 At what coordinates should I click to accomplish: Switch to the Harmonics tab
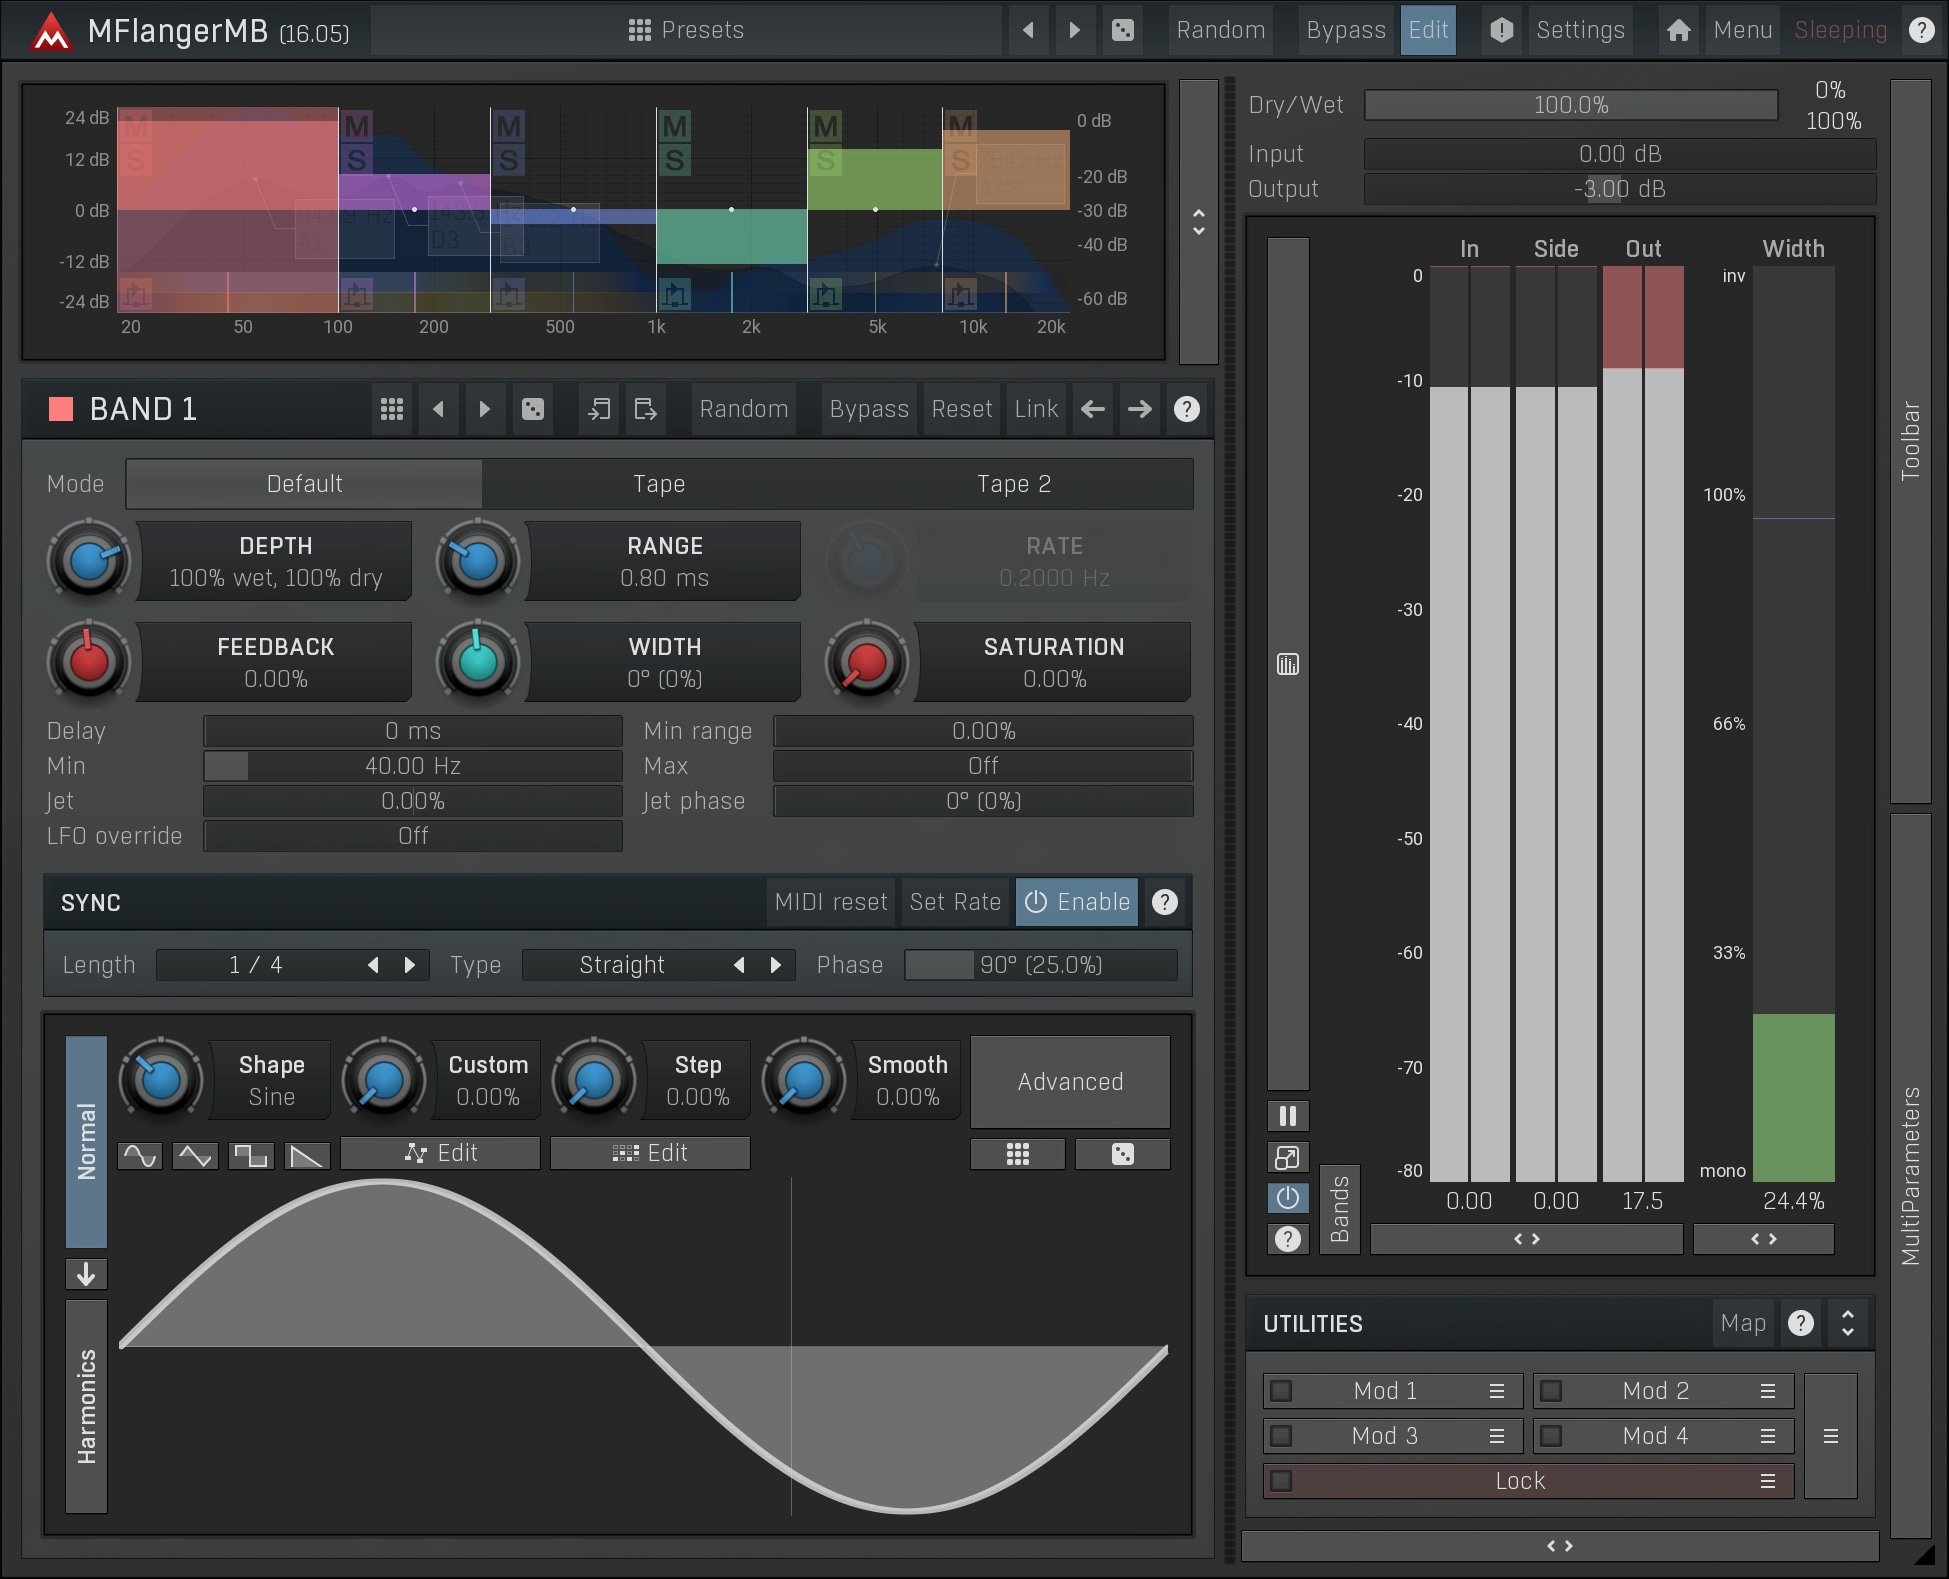point(87,1406)
